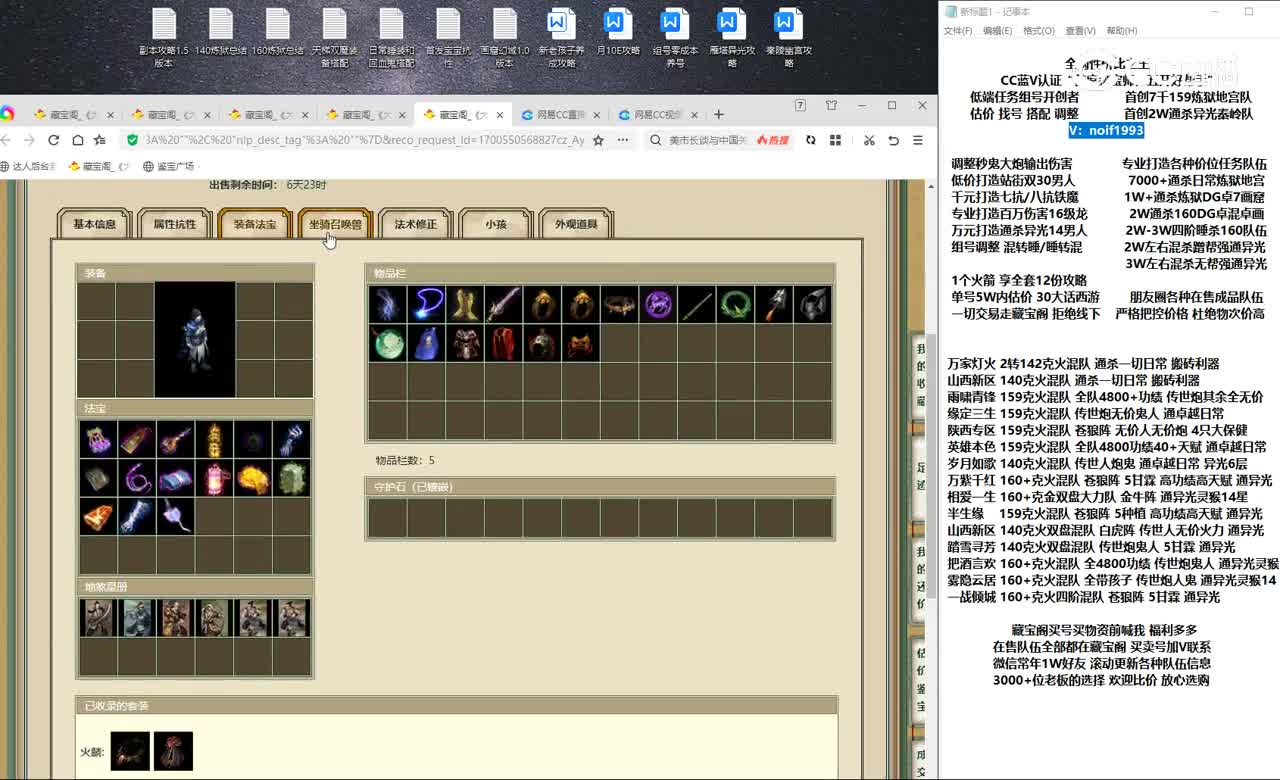1280x780 pixels.
Task: Click highlighted text V: noif1993 in Notepad
Action: click(1106, 130)
